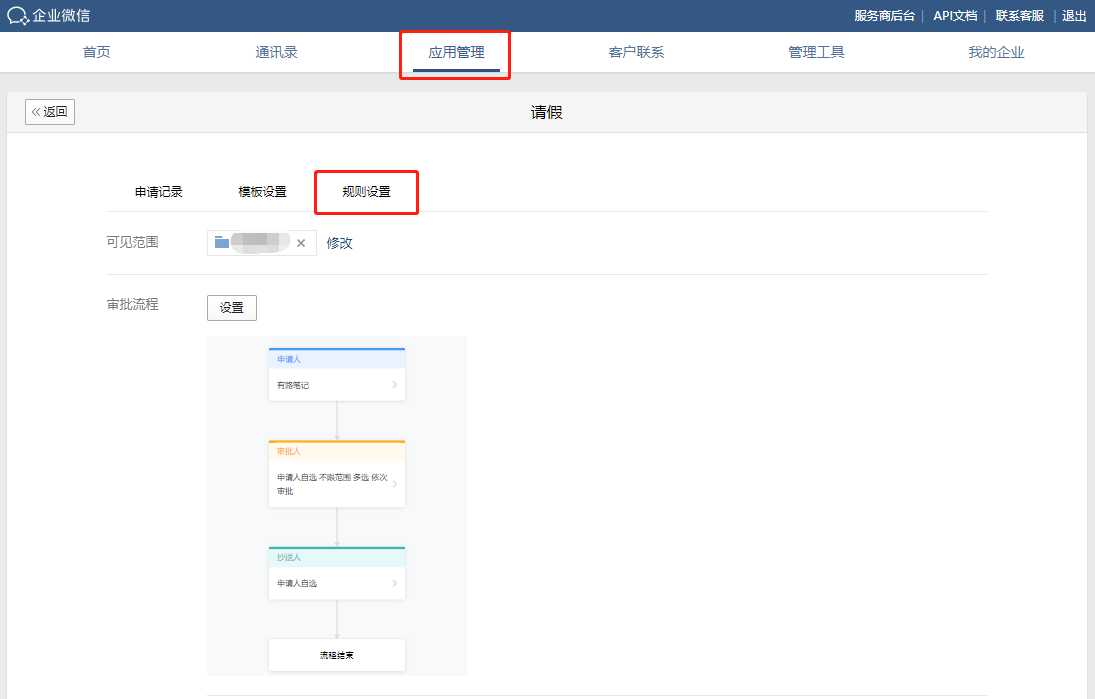Switch to the 通讯录 navigation tab

276,52
